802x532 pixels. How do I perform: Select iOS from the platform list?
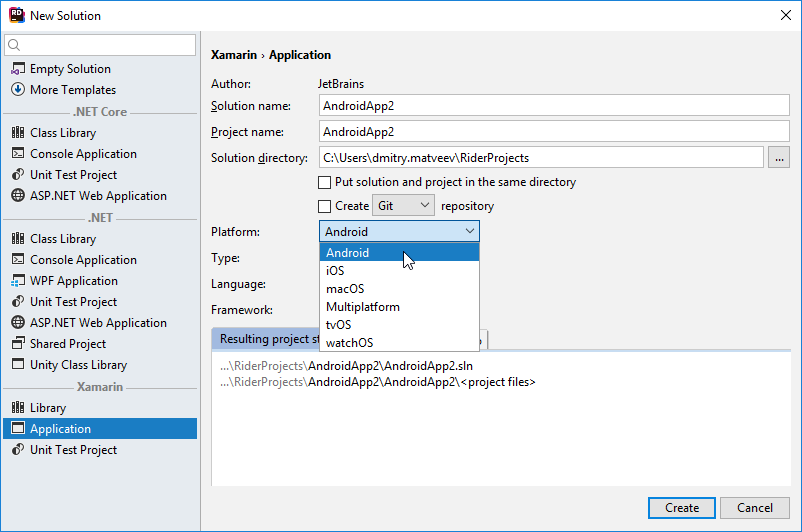335,271
